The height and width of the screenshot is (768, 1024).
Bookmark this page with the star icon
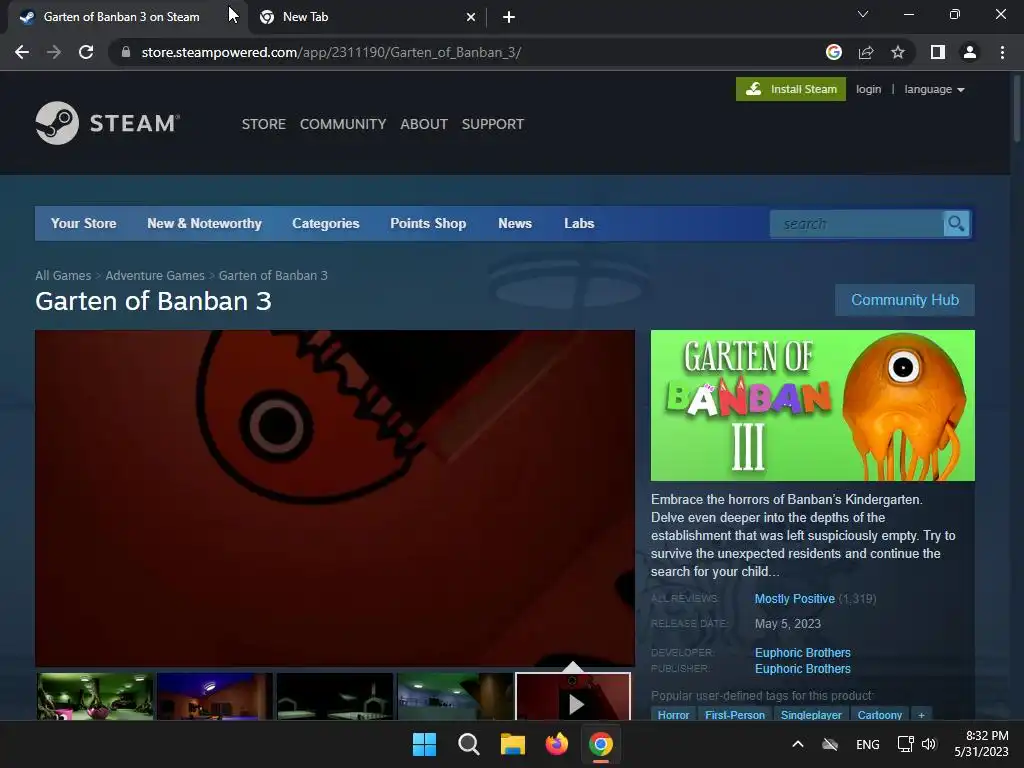pyautogui.click(x=898, y=52)
